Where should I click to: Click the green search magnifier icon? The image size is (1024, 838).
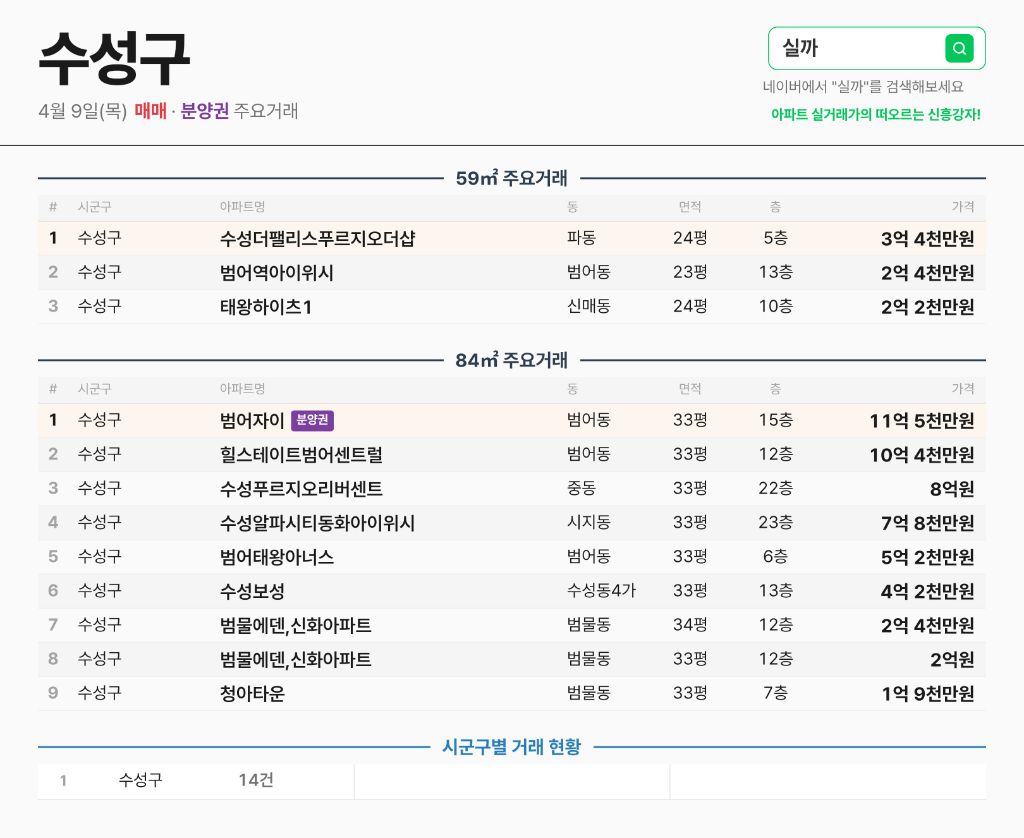(959, 48)
